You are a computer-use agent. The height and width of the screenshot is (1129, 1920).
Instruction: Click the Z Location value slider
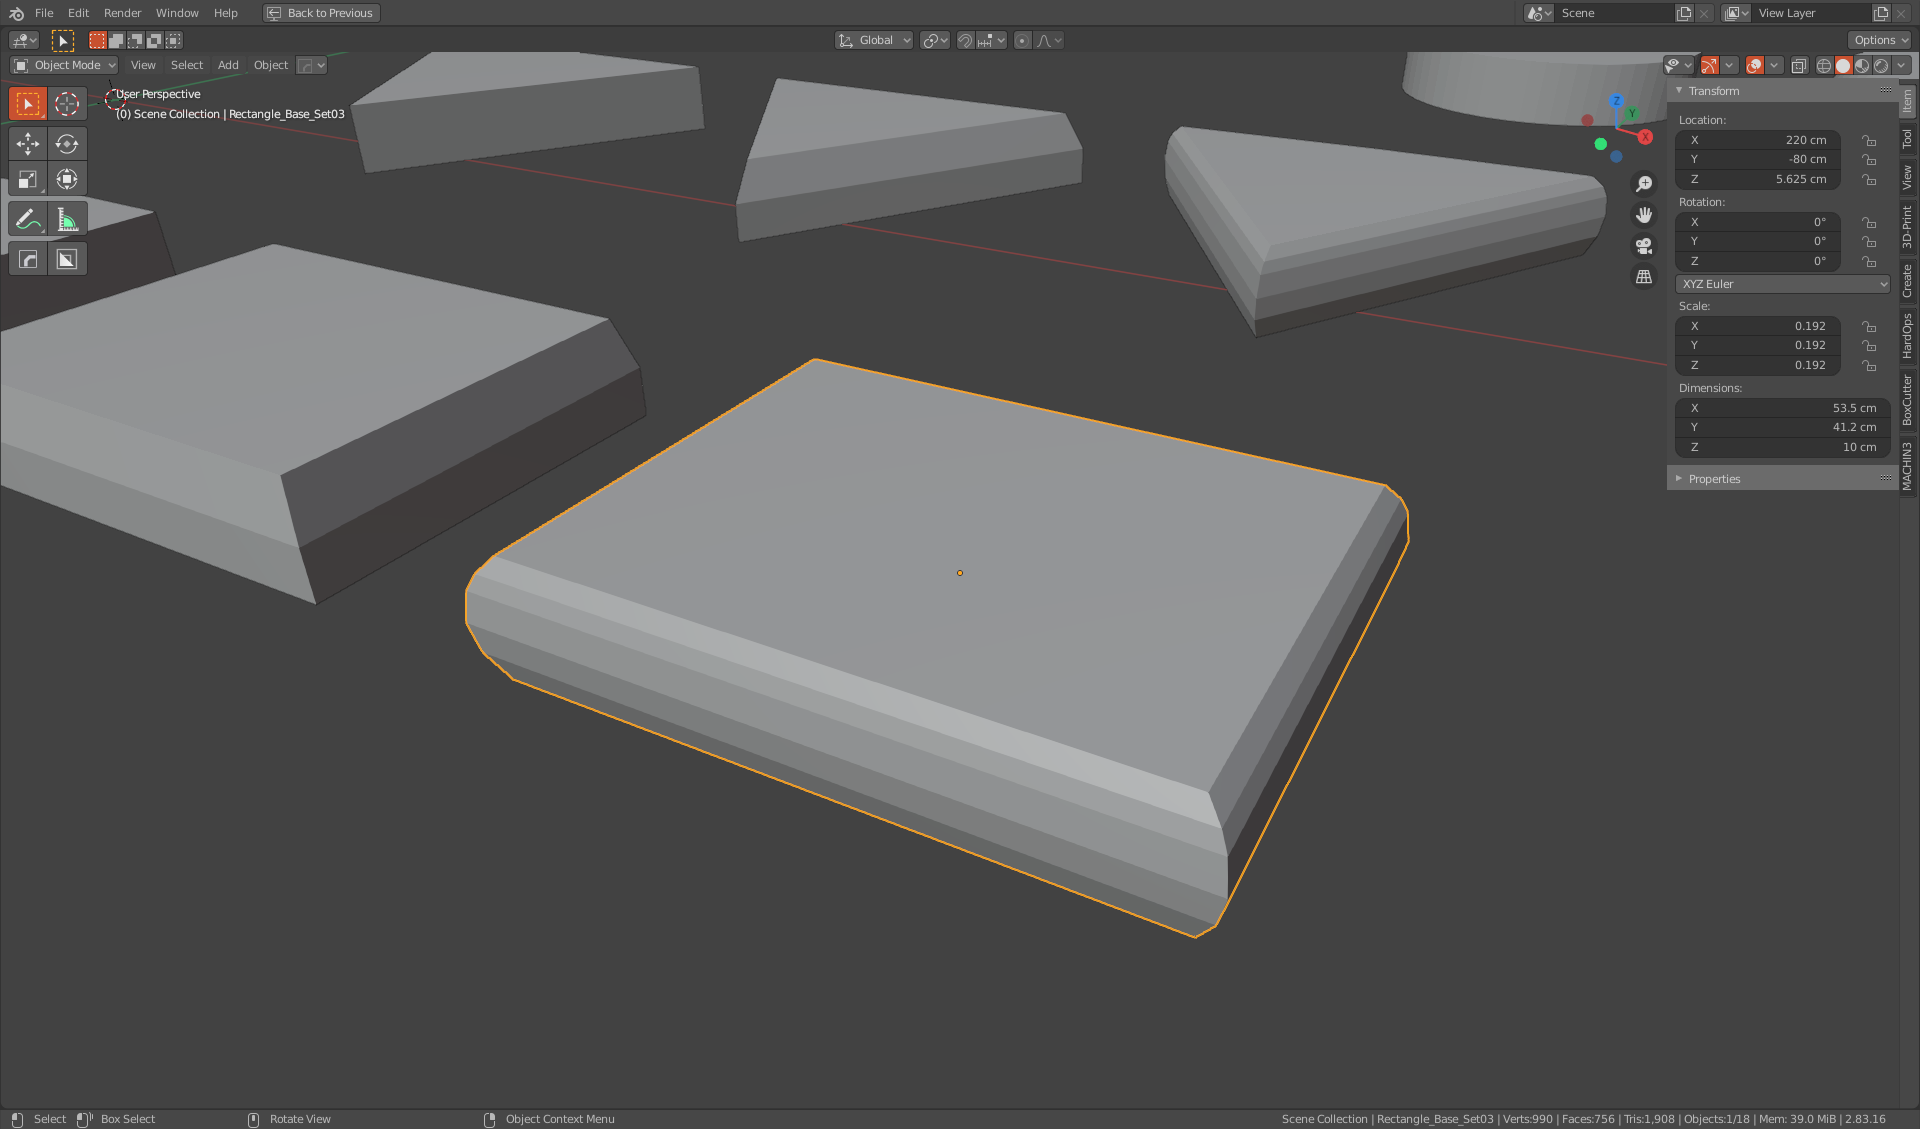click(1757, 179)
